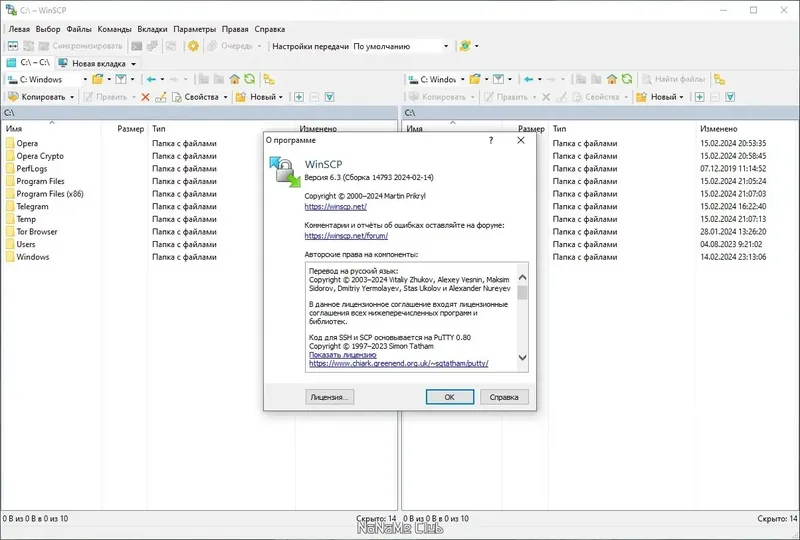Expand the left panel back history dropdown arrow
800x540 pixels.
(162, 79)
